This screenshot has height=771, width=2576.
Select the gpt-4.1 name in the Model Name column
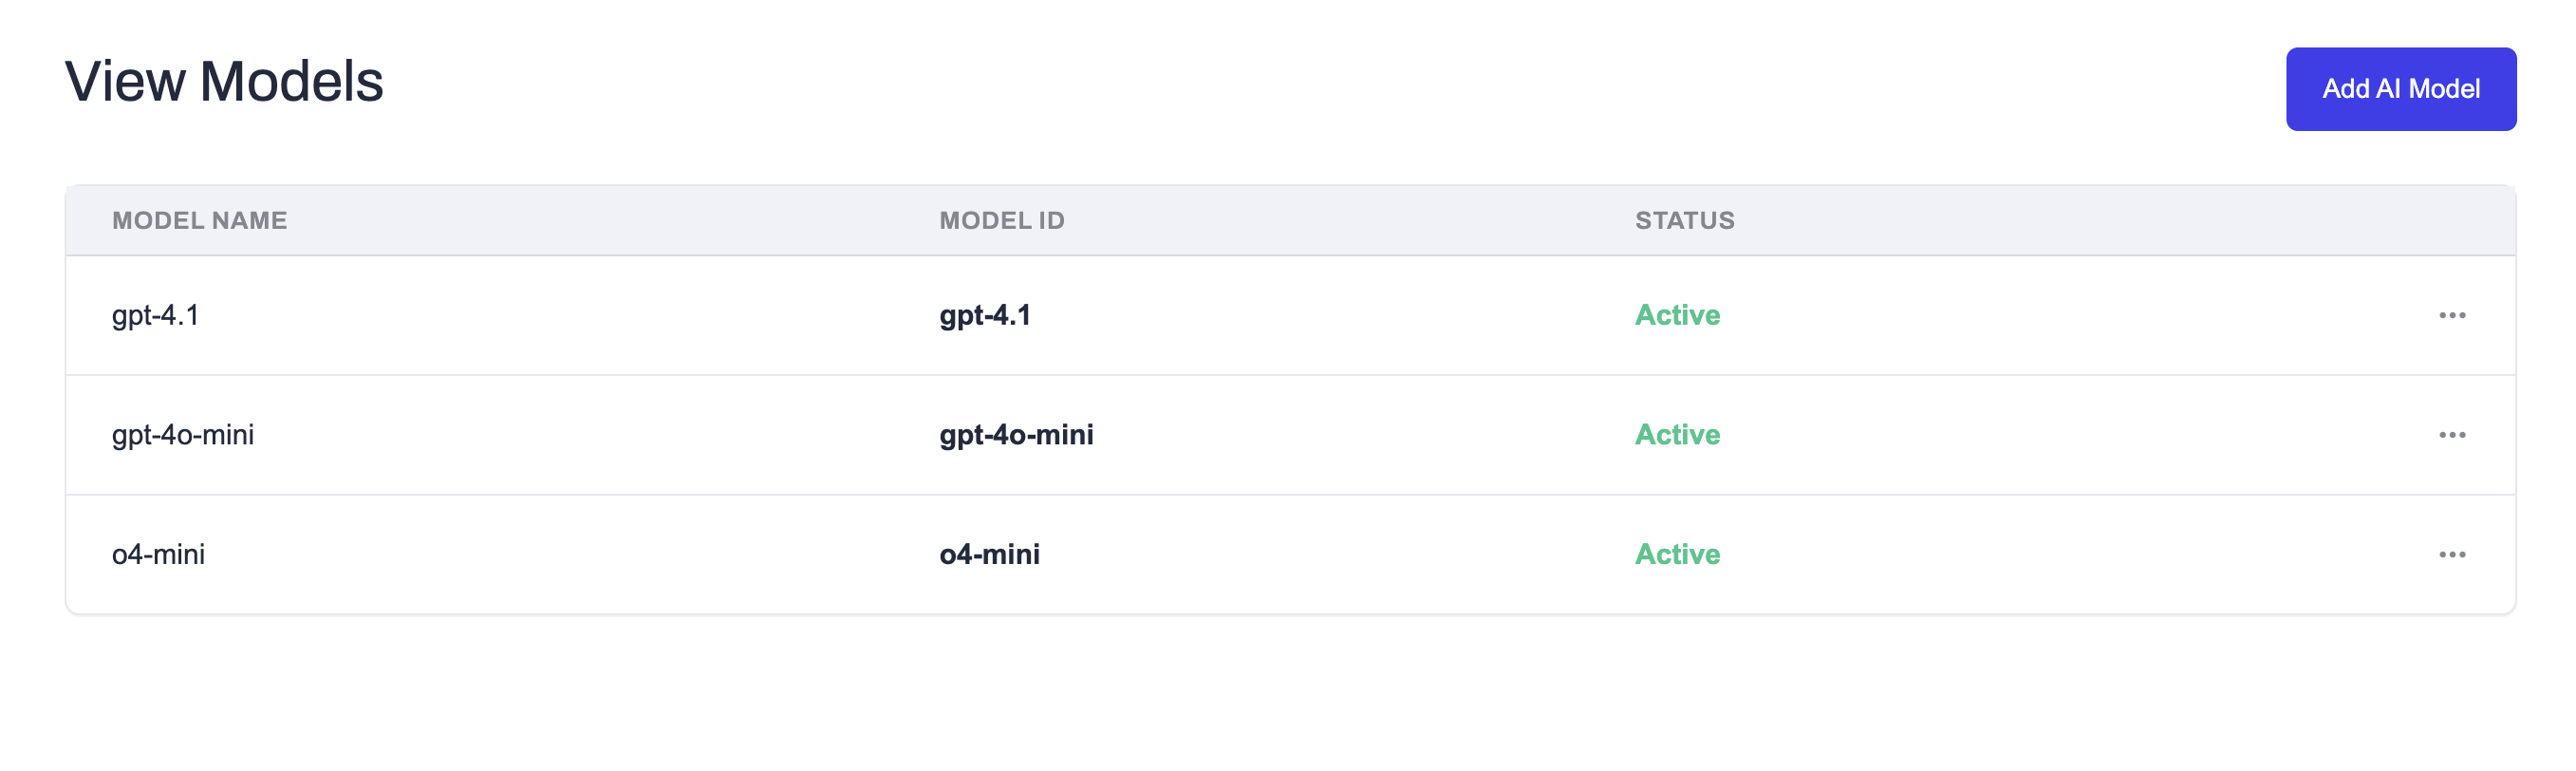(155, 315)
